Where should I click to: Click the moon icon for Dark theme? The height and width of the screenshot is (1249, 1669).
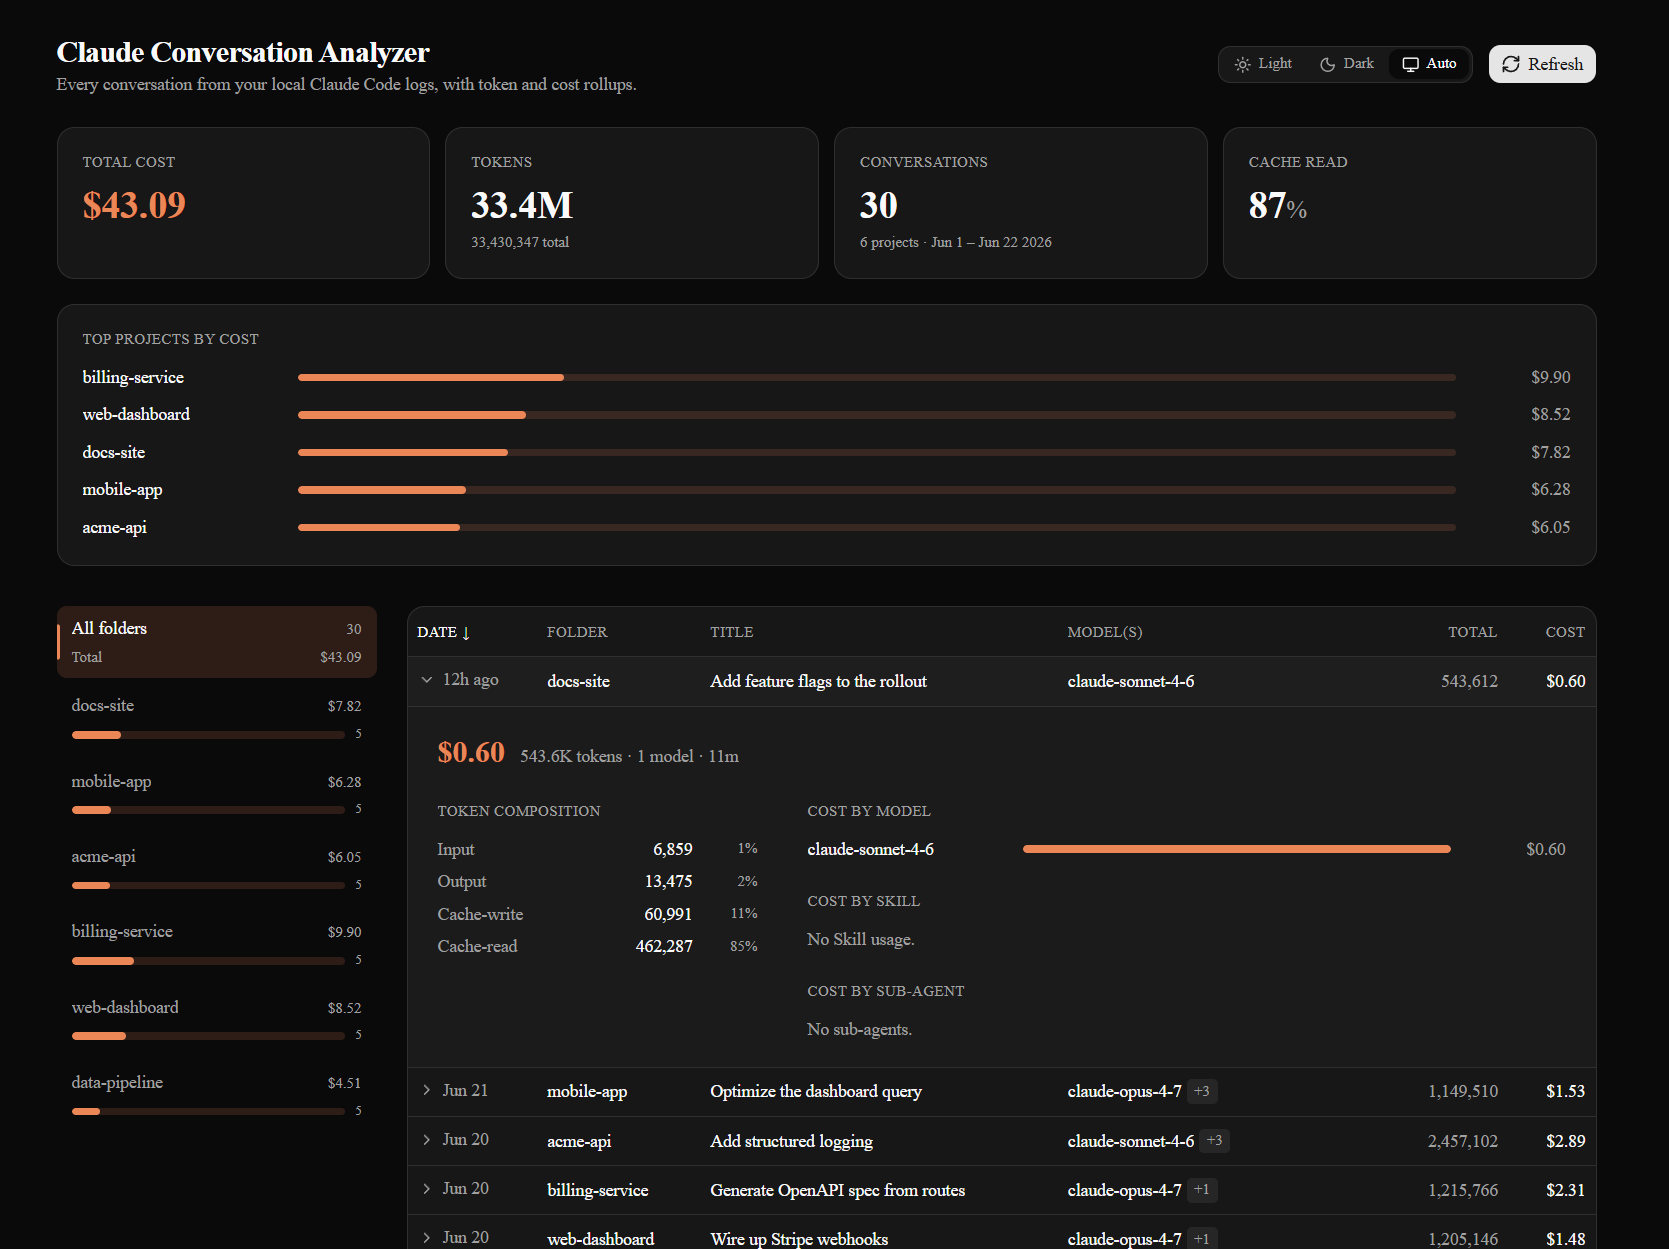click(1328, 64)
